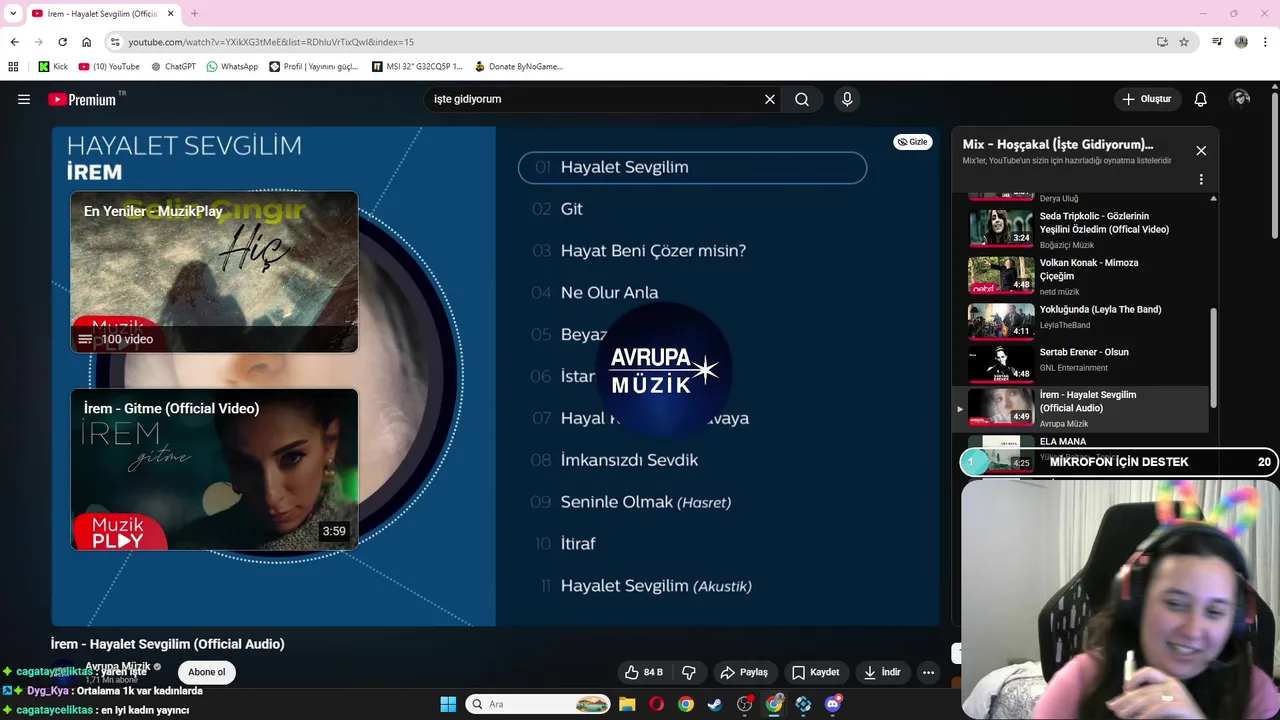Image resolution: width=1280 pixels, height=720 pixels.
Task: Open the YouTube account avatar menu
Action: click(x=1241, y=98)
